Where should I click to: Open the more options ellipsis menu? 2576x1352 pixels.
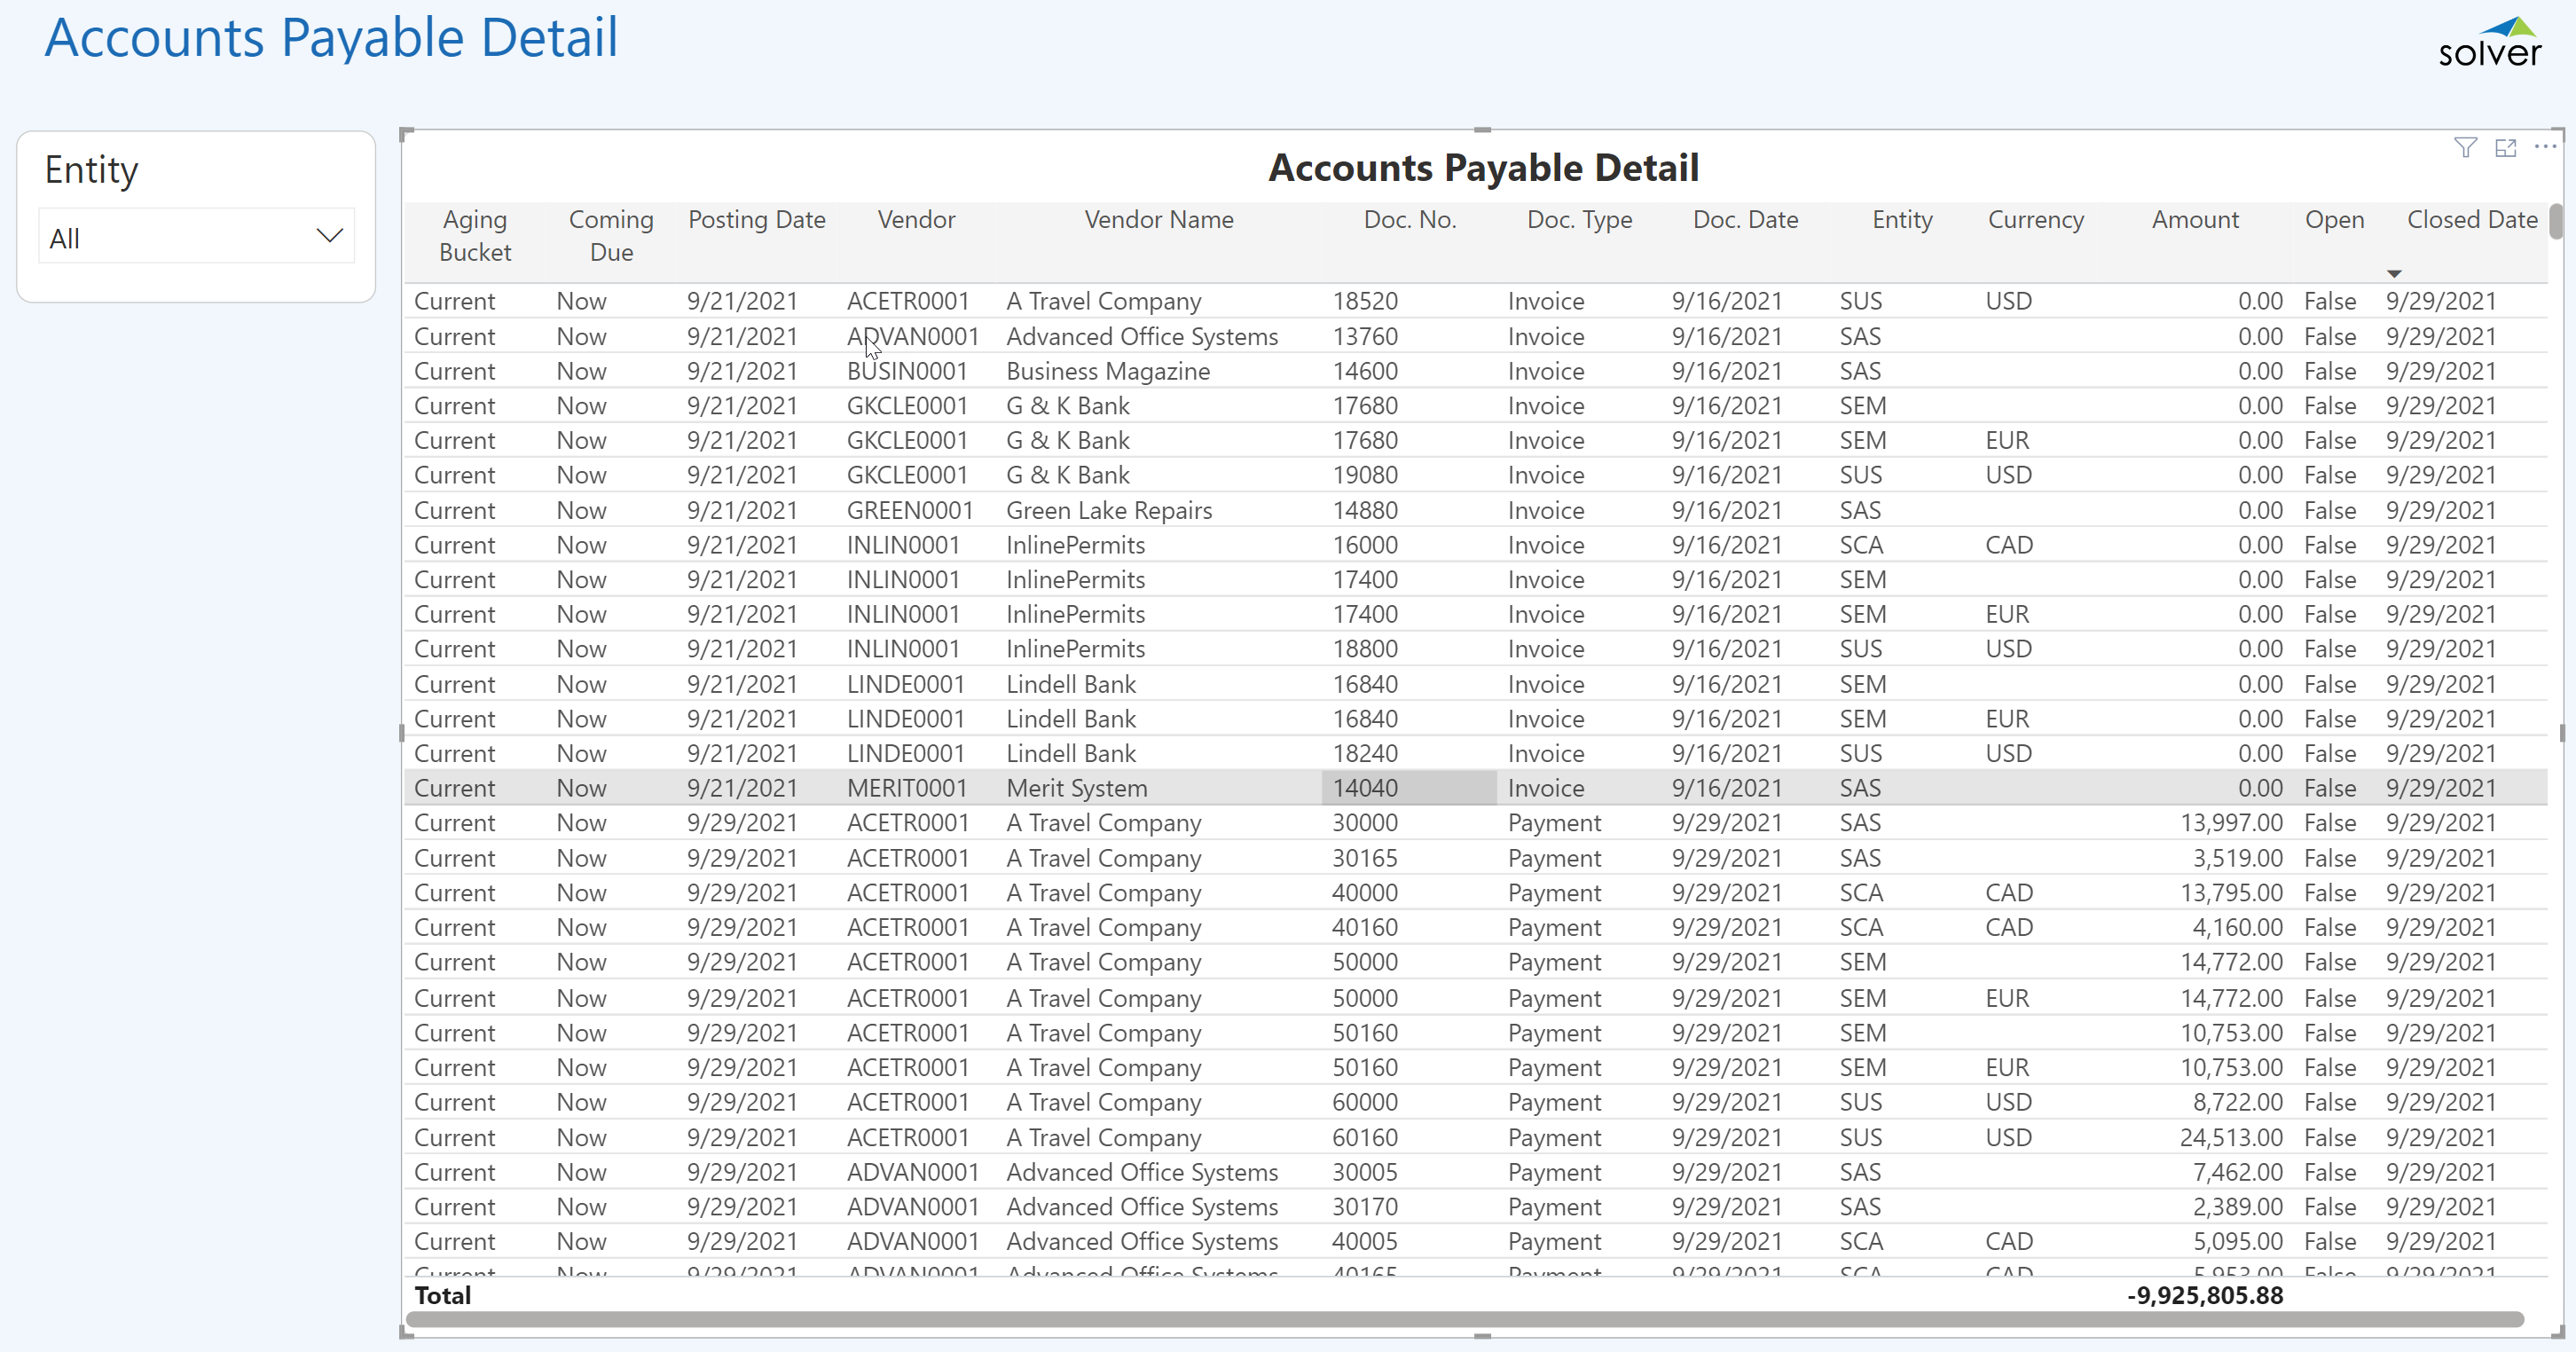pyautogui.click(x=2545, y=147)
